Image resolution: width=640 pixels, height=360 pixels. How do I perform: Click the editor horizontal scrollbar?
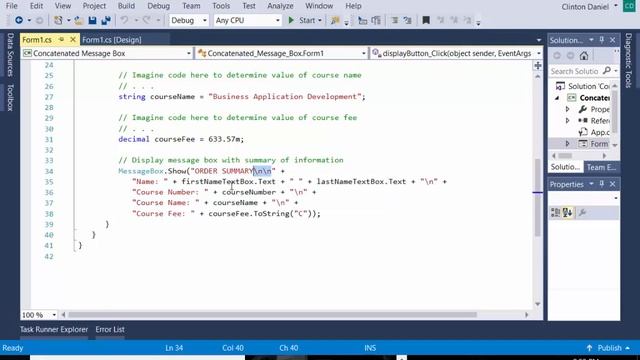pos(272,315)
